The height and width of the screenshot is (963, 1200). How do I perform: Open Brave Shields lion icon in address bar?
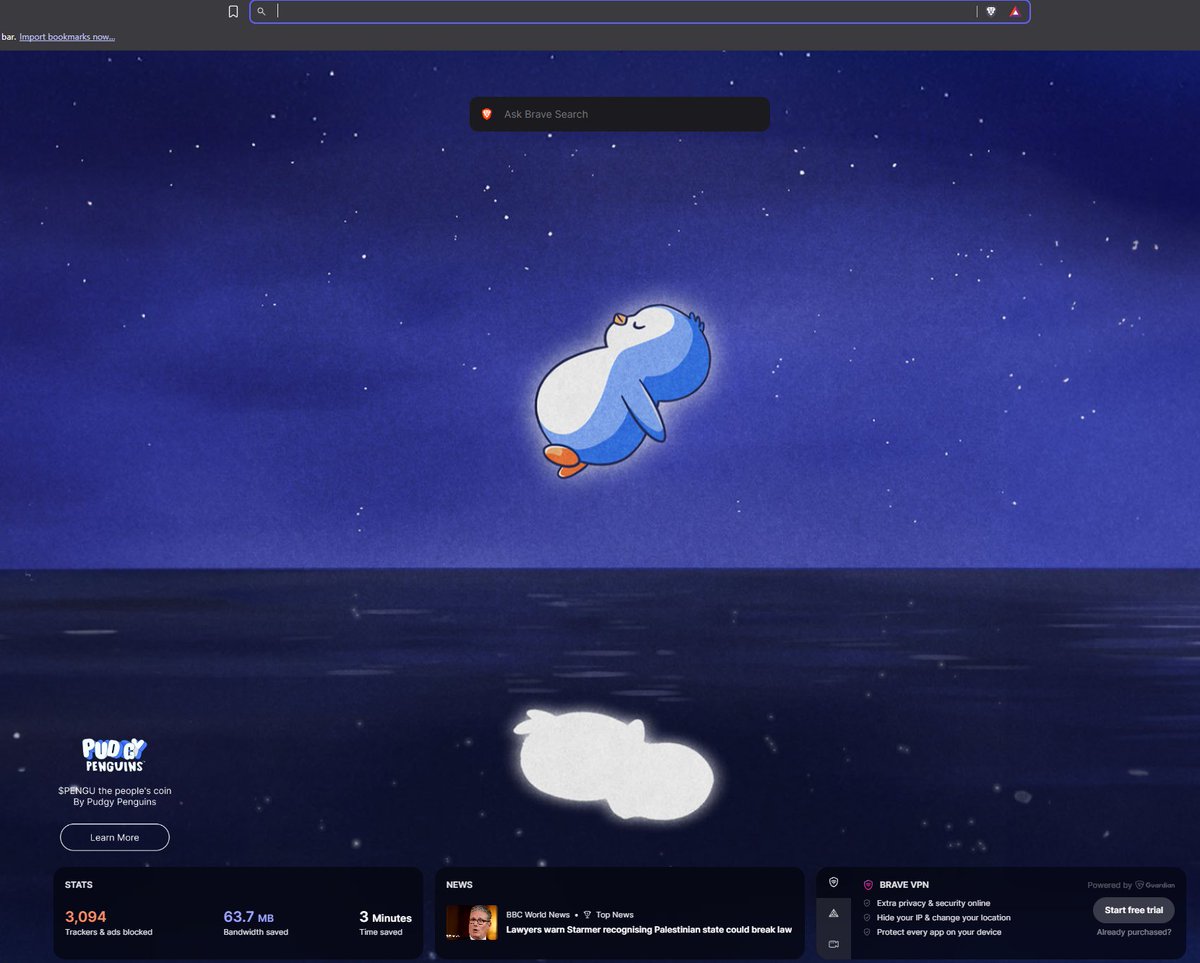(991, 12)
